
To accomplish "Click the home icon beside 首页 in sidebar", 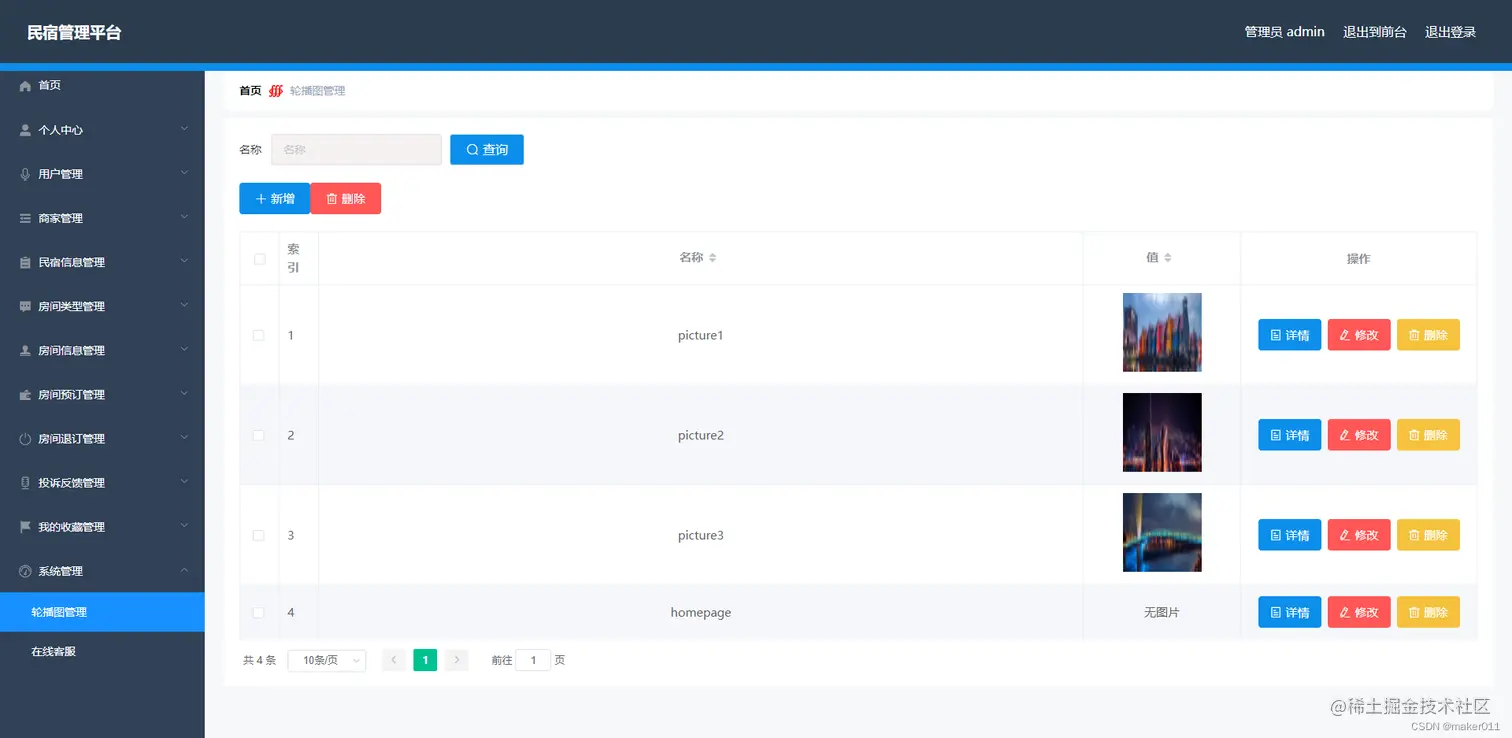I will 25,86.
